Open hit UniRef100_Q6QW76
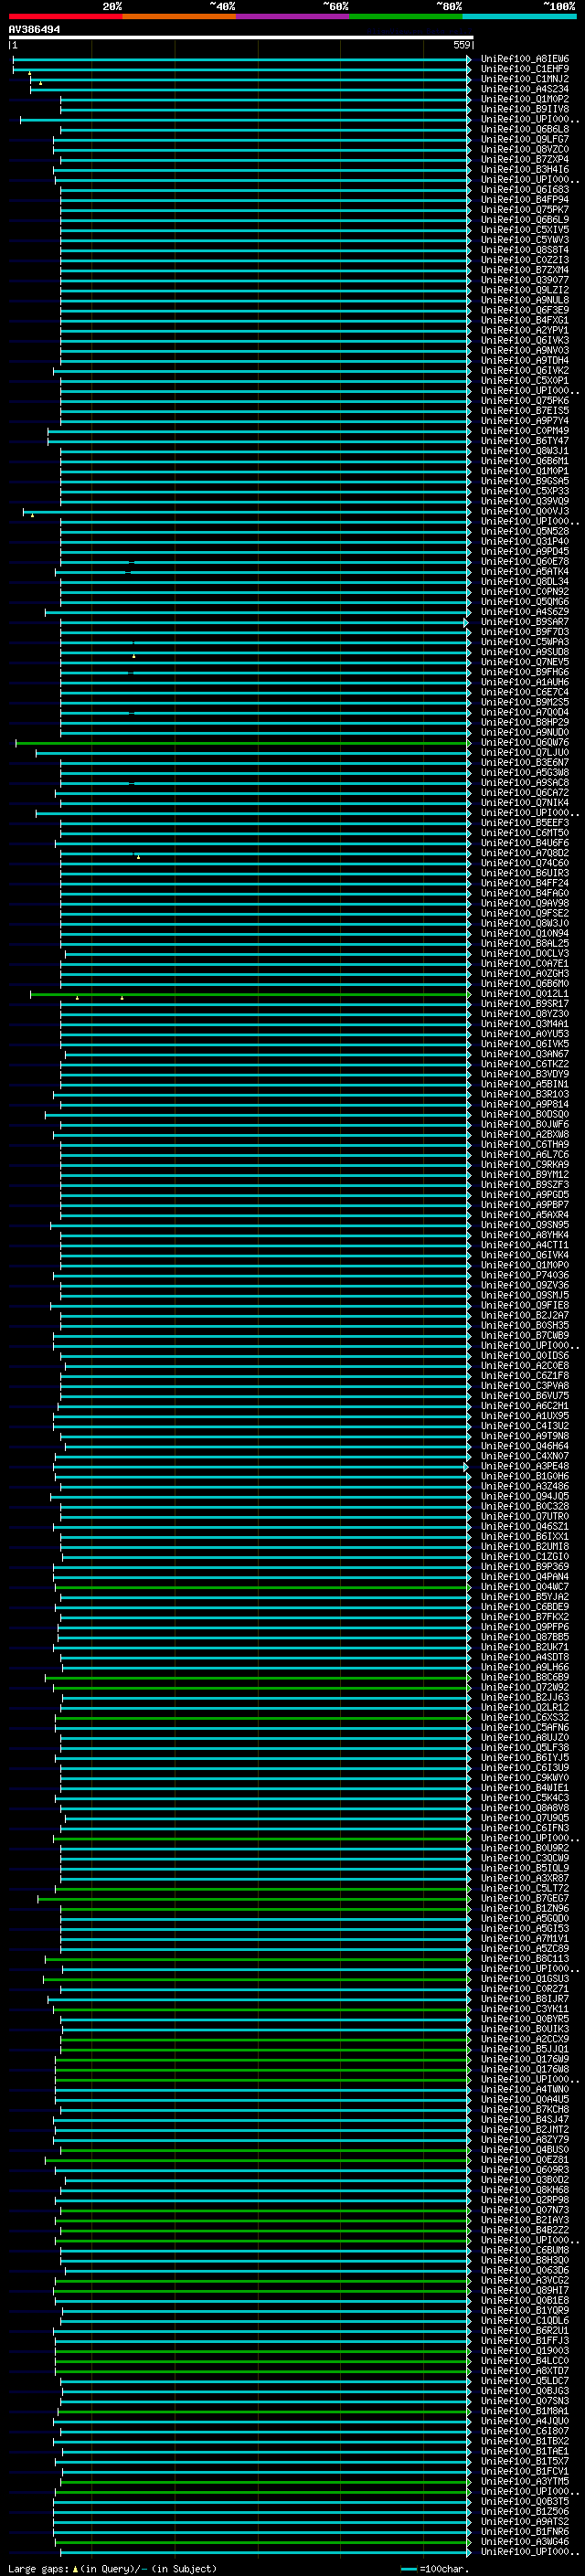 (x=524, y=743)
